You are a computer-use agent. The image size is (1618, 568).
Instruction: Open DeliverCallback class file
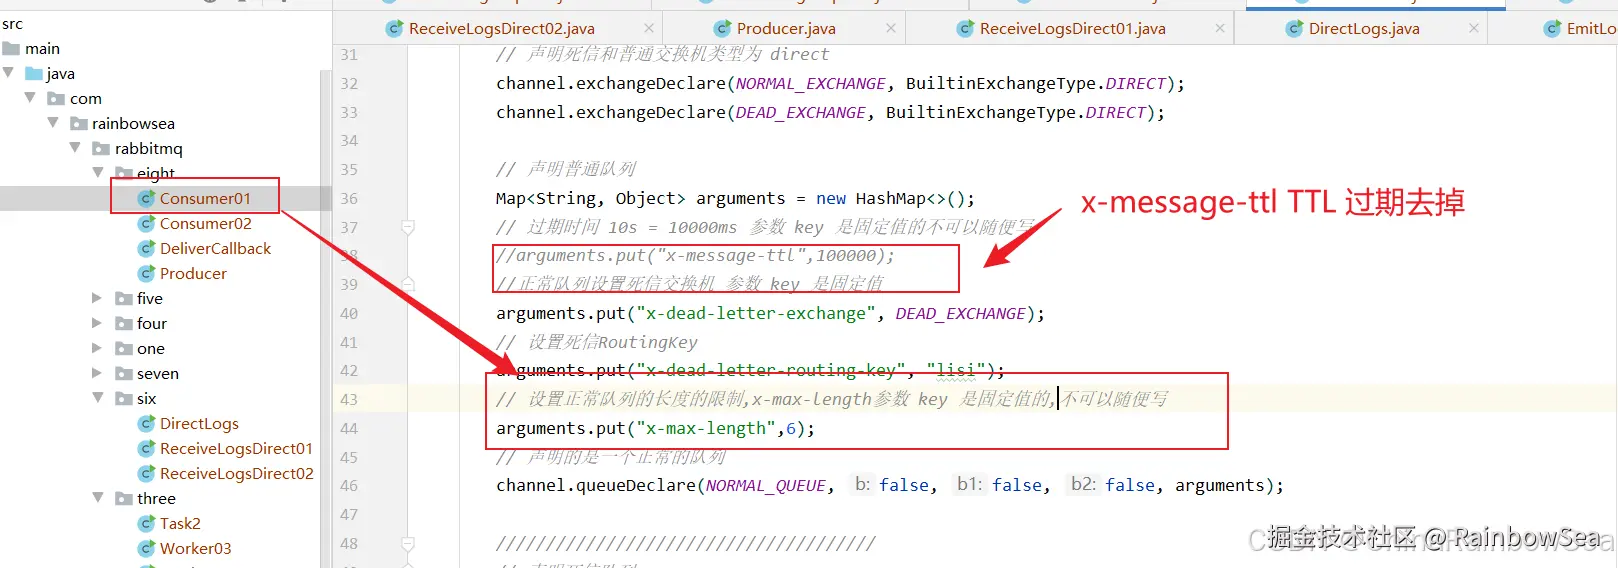215,248
